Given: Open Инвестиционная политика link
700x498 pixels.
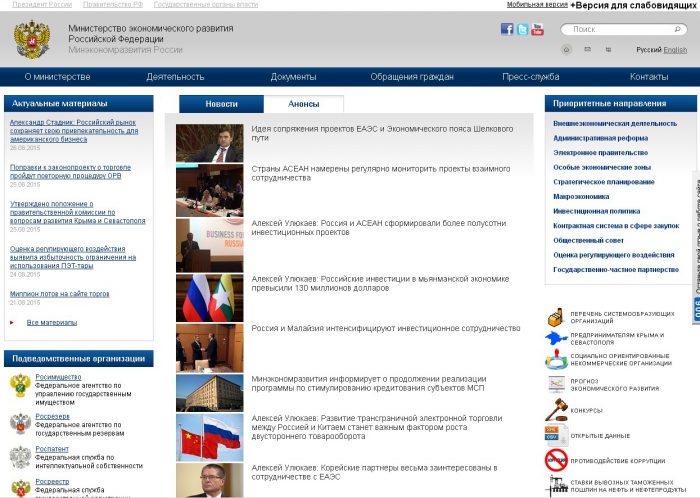Looking at the screenshot, I should pyautogui.click(x=596, y=211).
